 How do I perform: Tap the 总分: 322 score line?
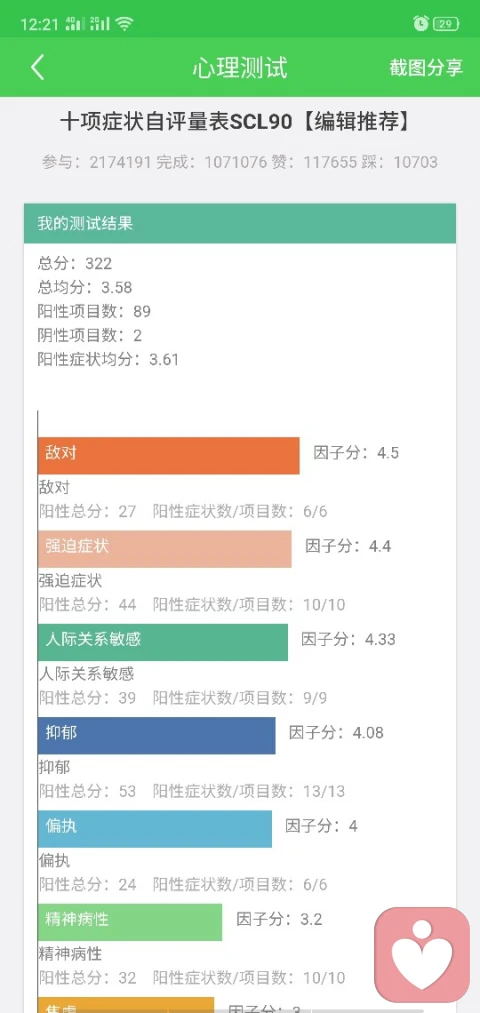[75, 264]
